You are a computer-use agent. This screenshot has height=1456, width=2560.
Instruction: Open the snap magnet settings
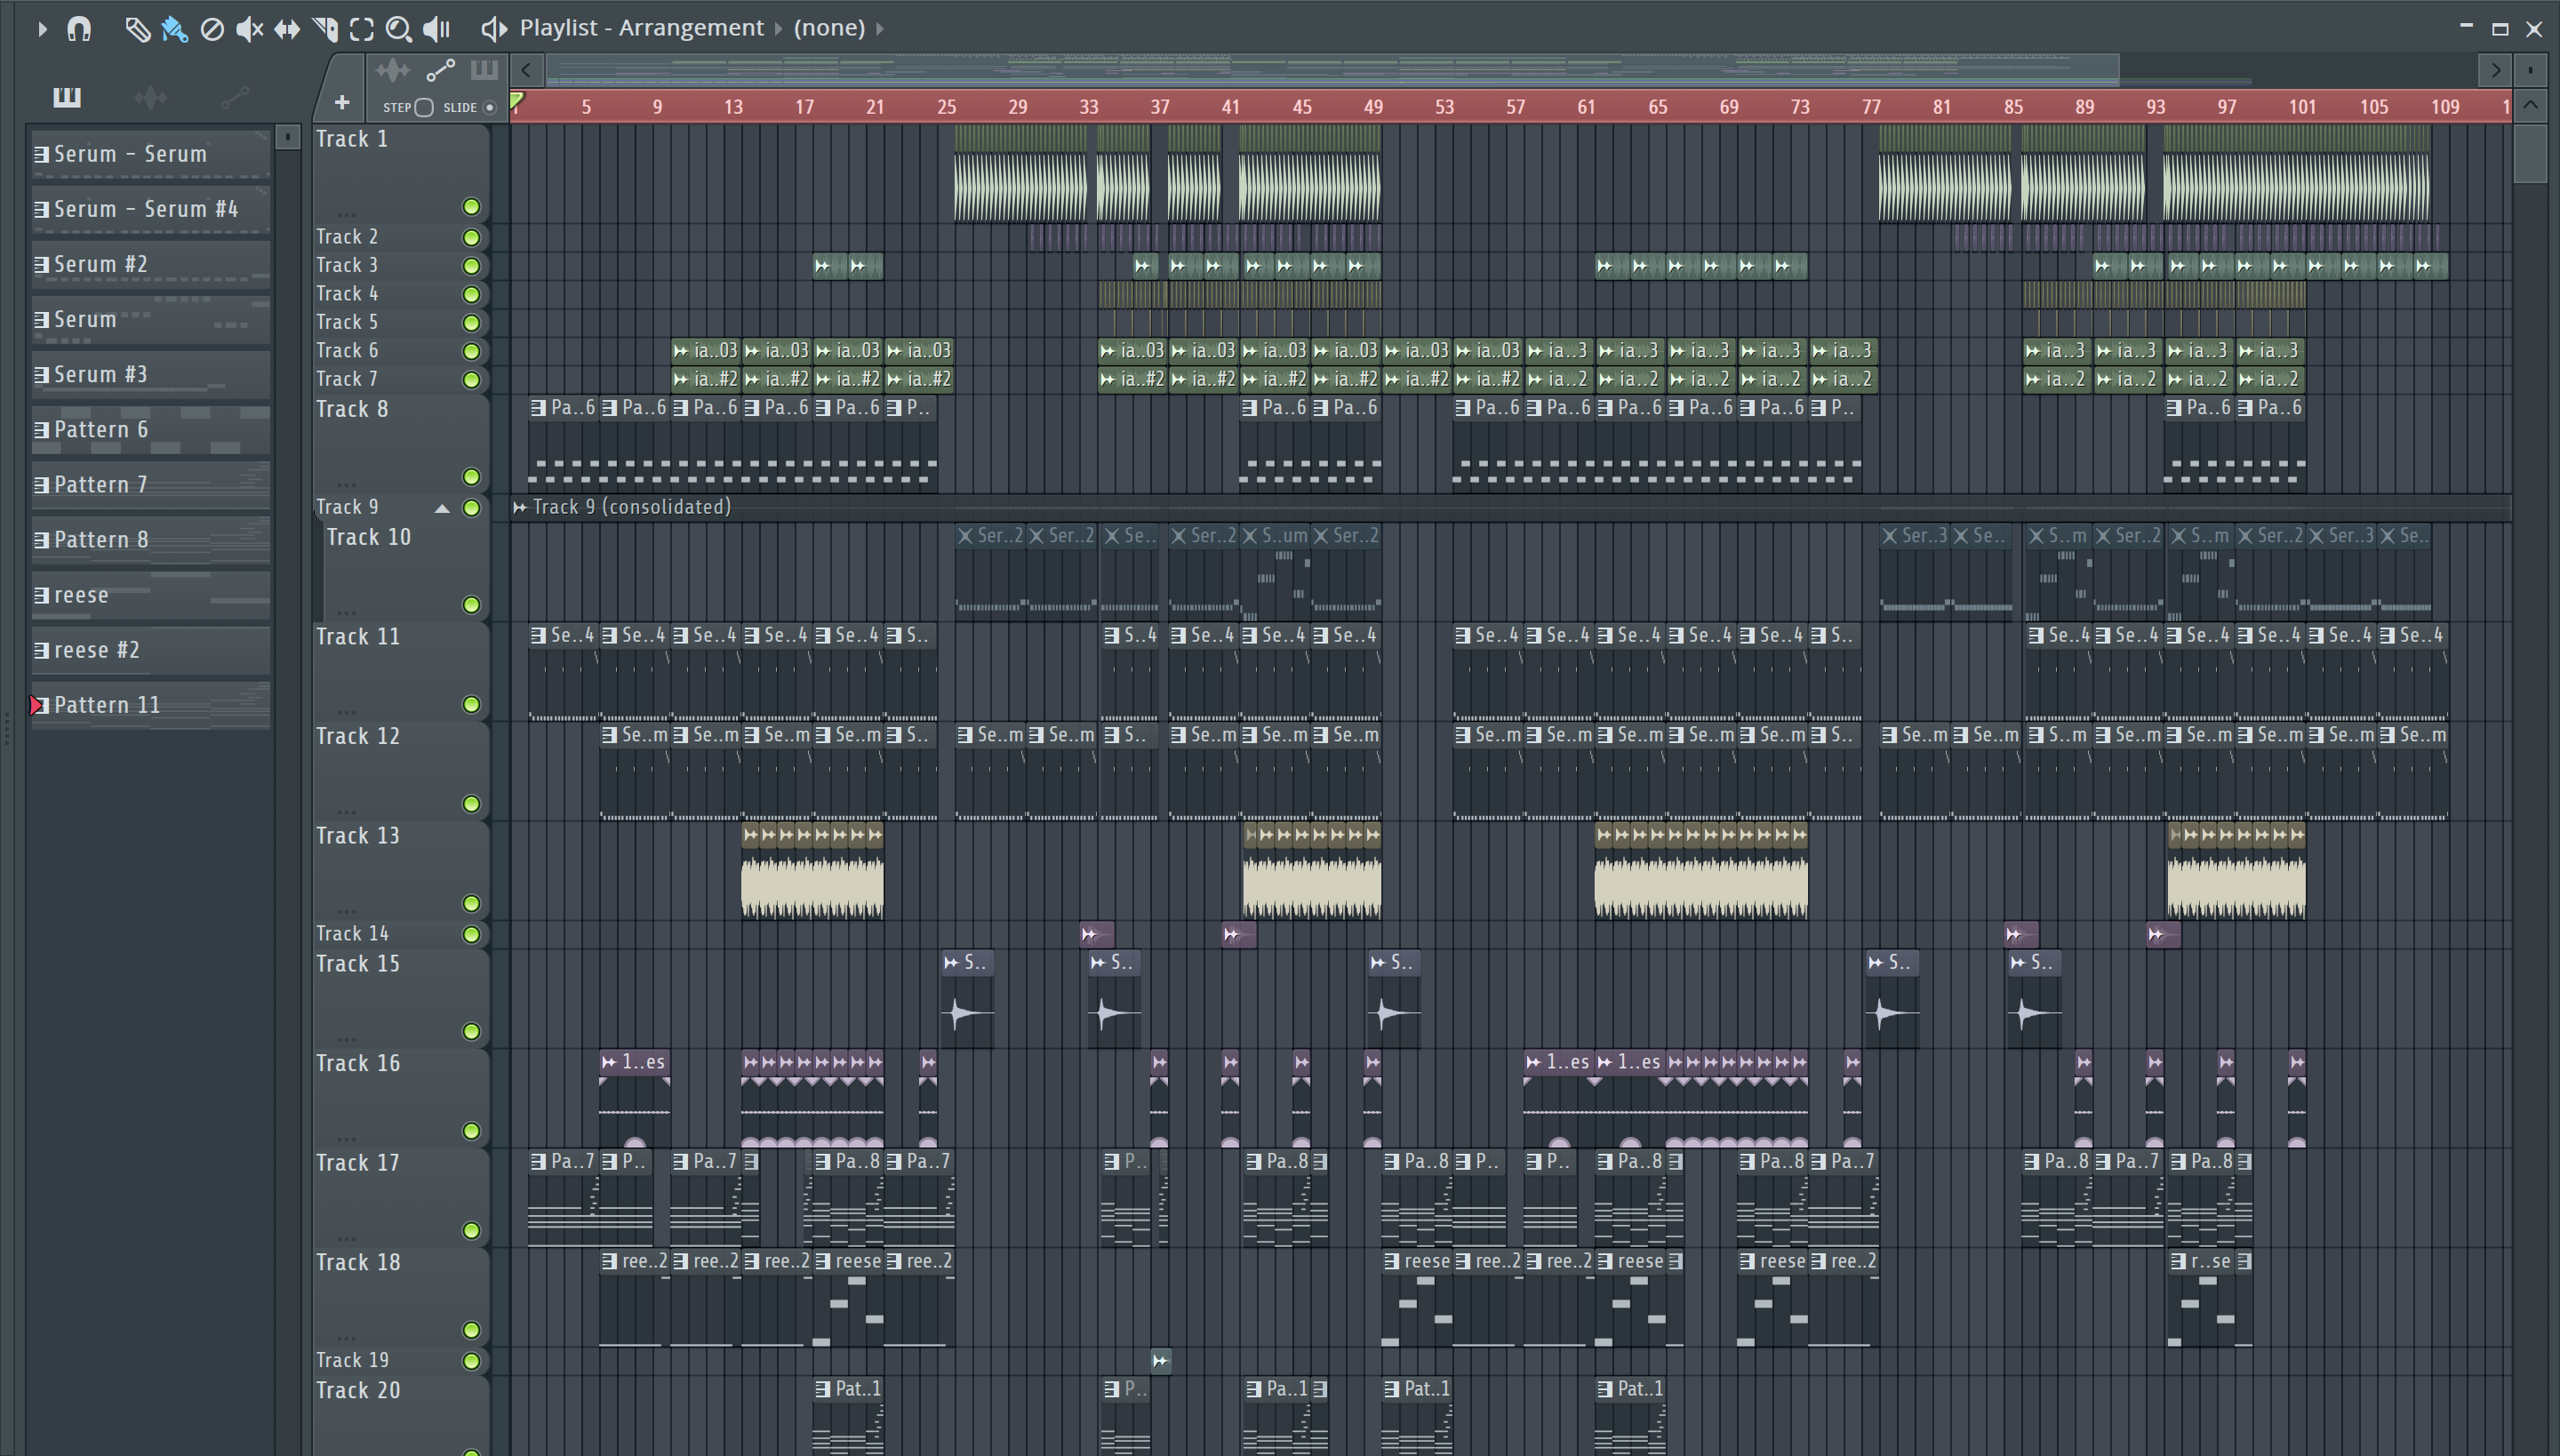[79, 29]
